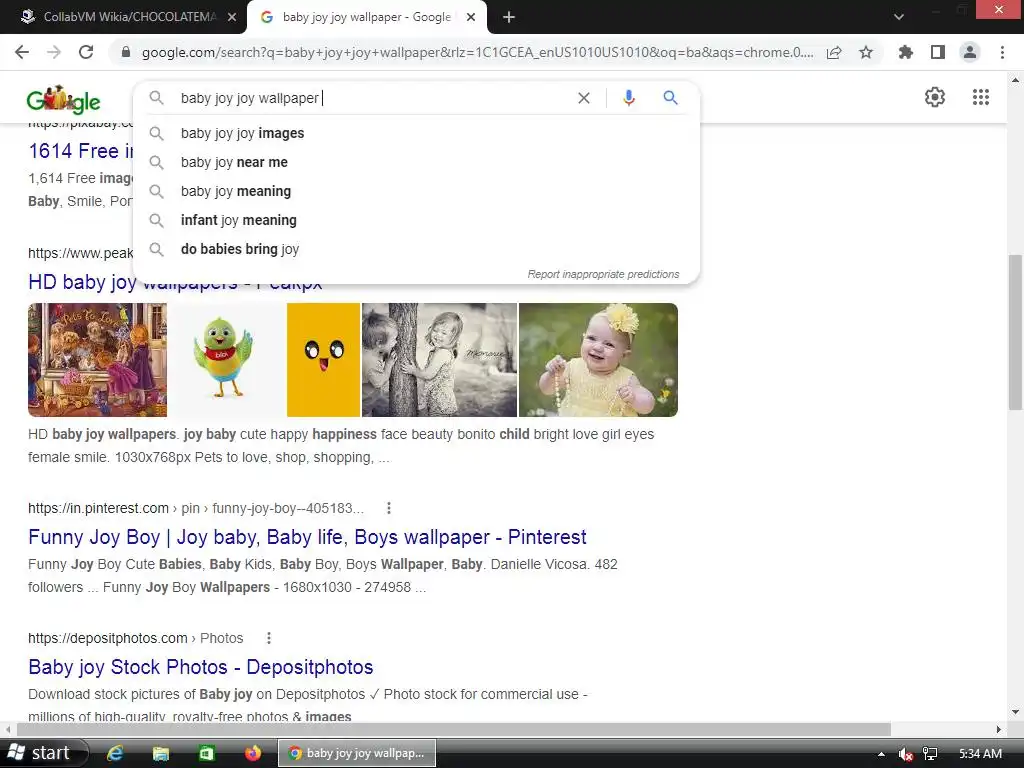
Task: Click the in.pinterest.com result URL
Action: click(196, 508)
